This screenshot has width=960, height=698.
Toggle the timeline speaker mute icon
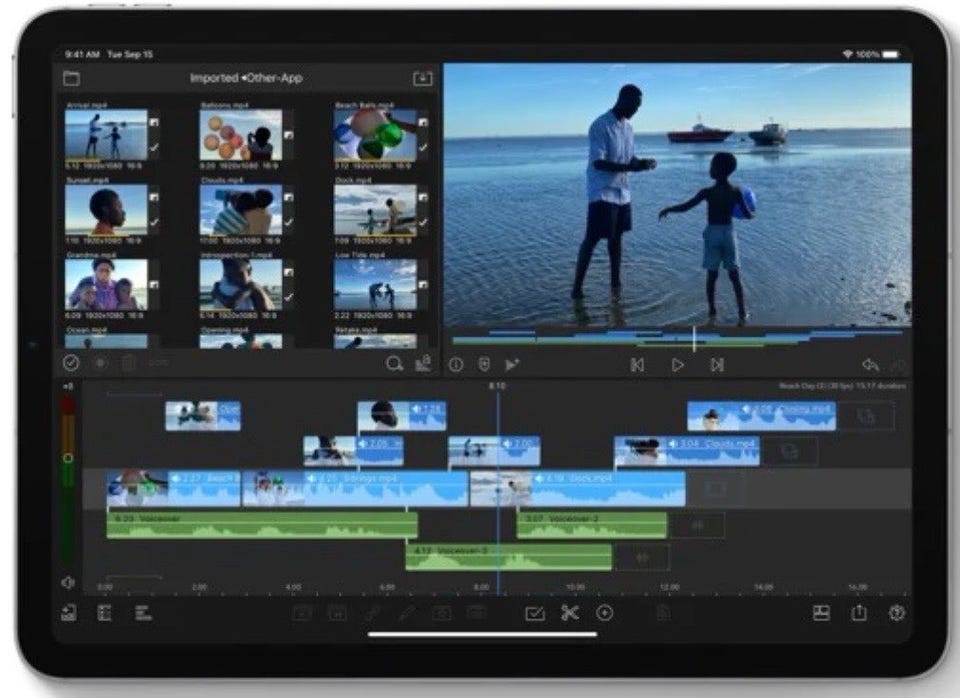coord(68,582)
